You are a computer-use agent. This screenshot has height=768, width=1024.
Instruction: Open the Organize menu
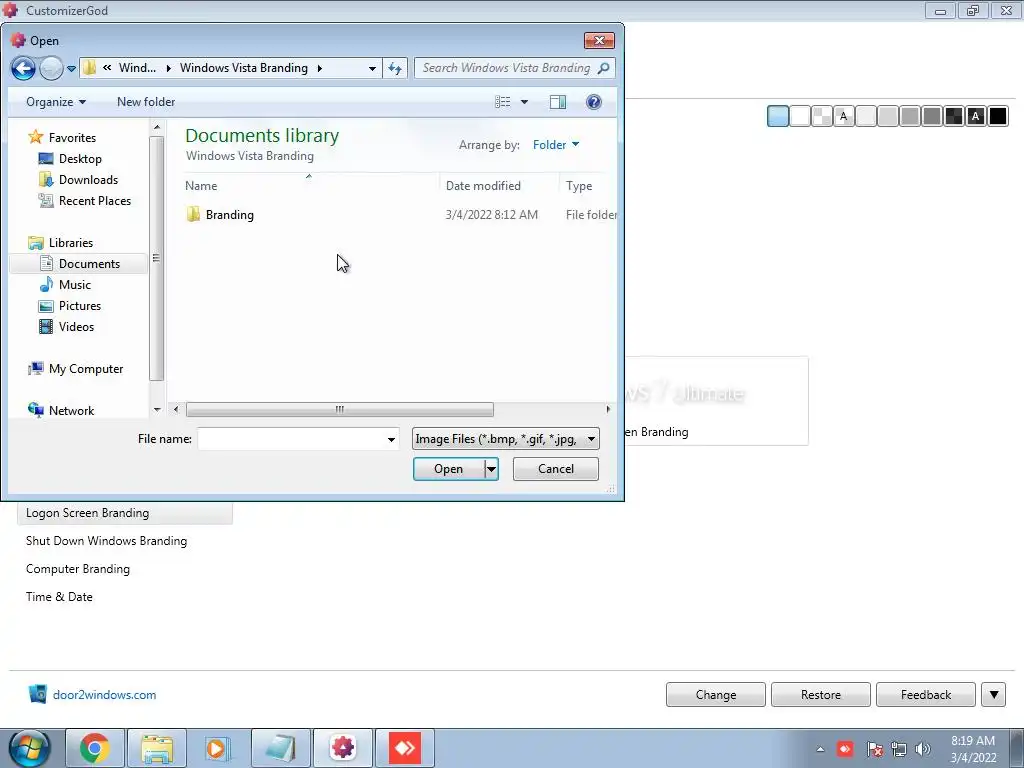pos(56,102)
